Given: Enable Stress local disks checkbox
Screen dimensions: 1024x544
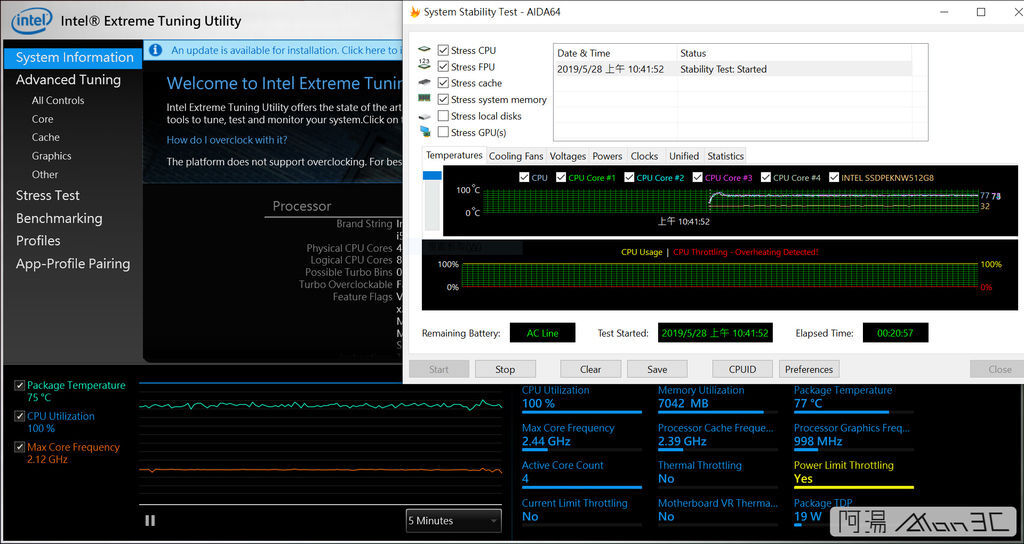Looking at the screenshot, I should (443, 116).
